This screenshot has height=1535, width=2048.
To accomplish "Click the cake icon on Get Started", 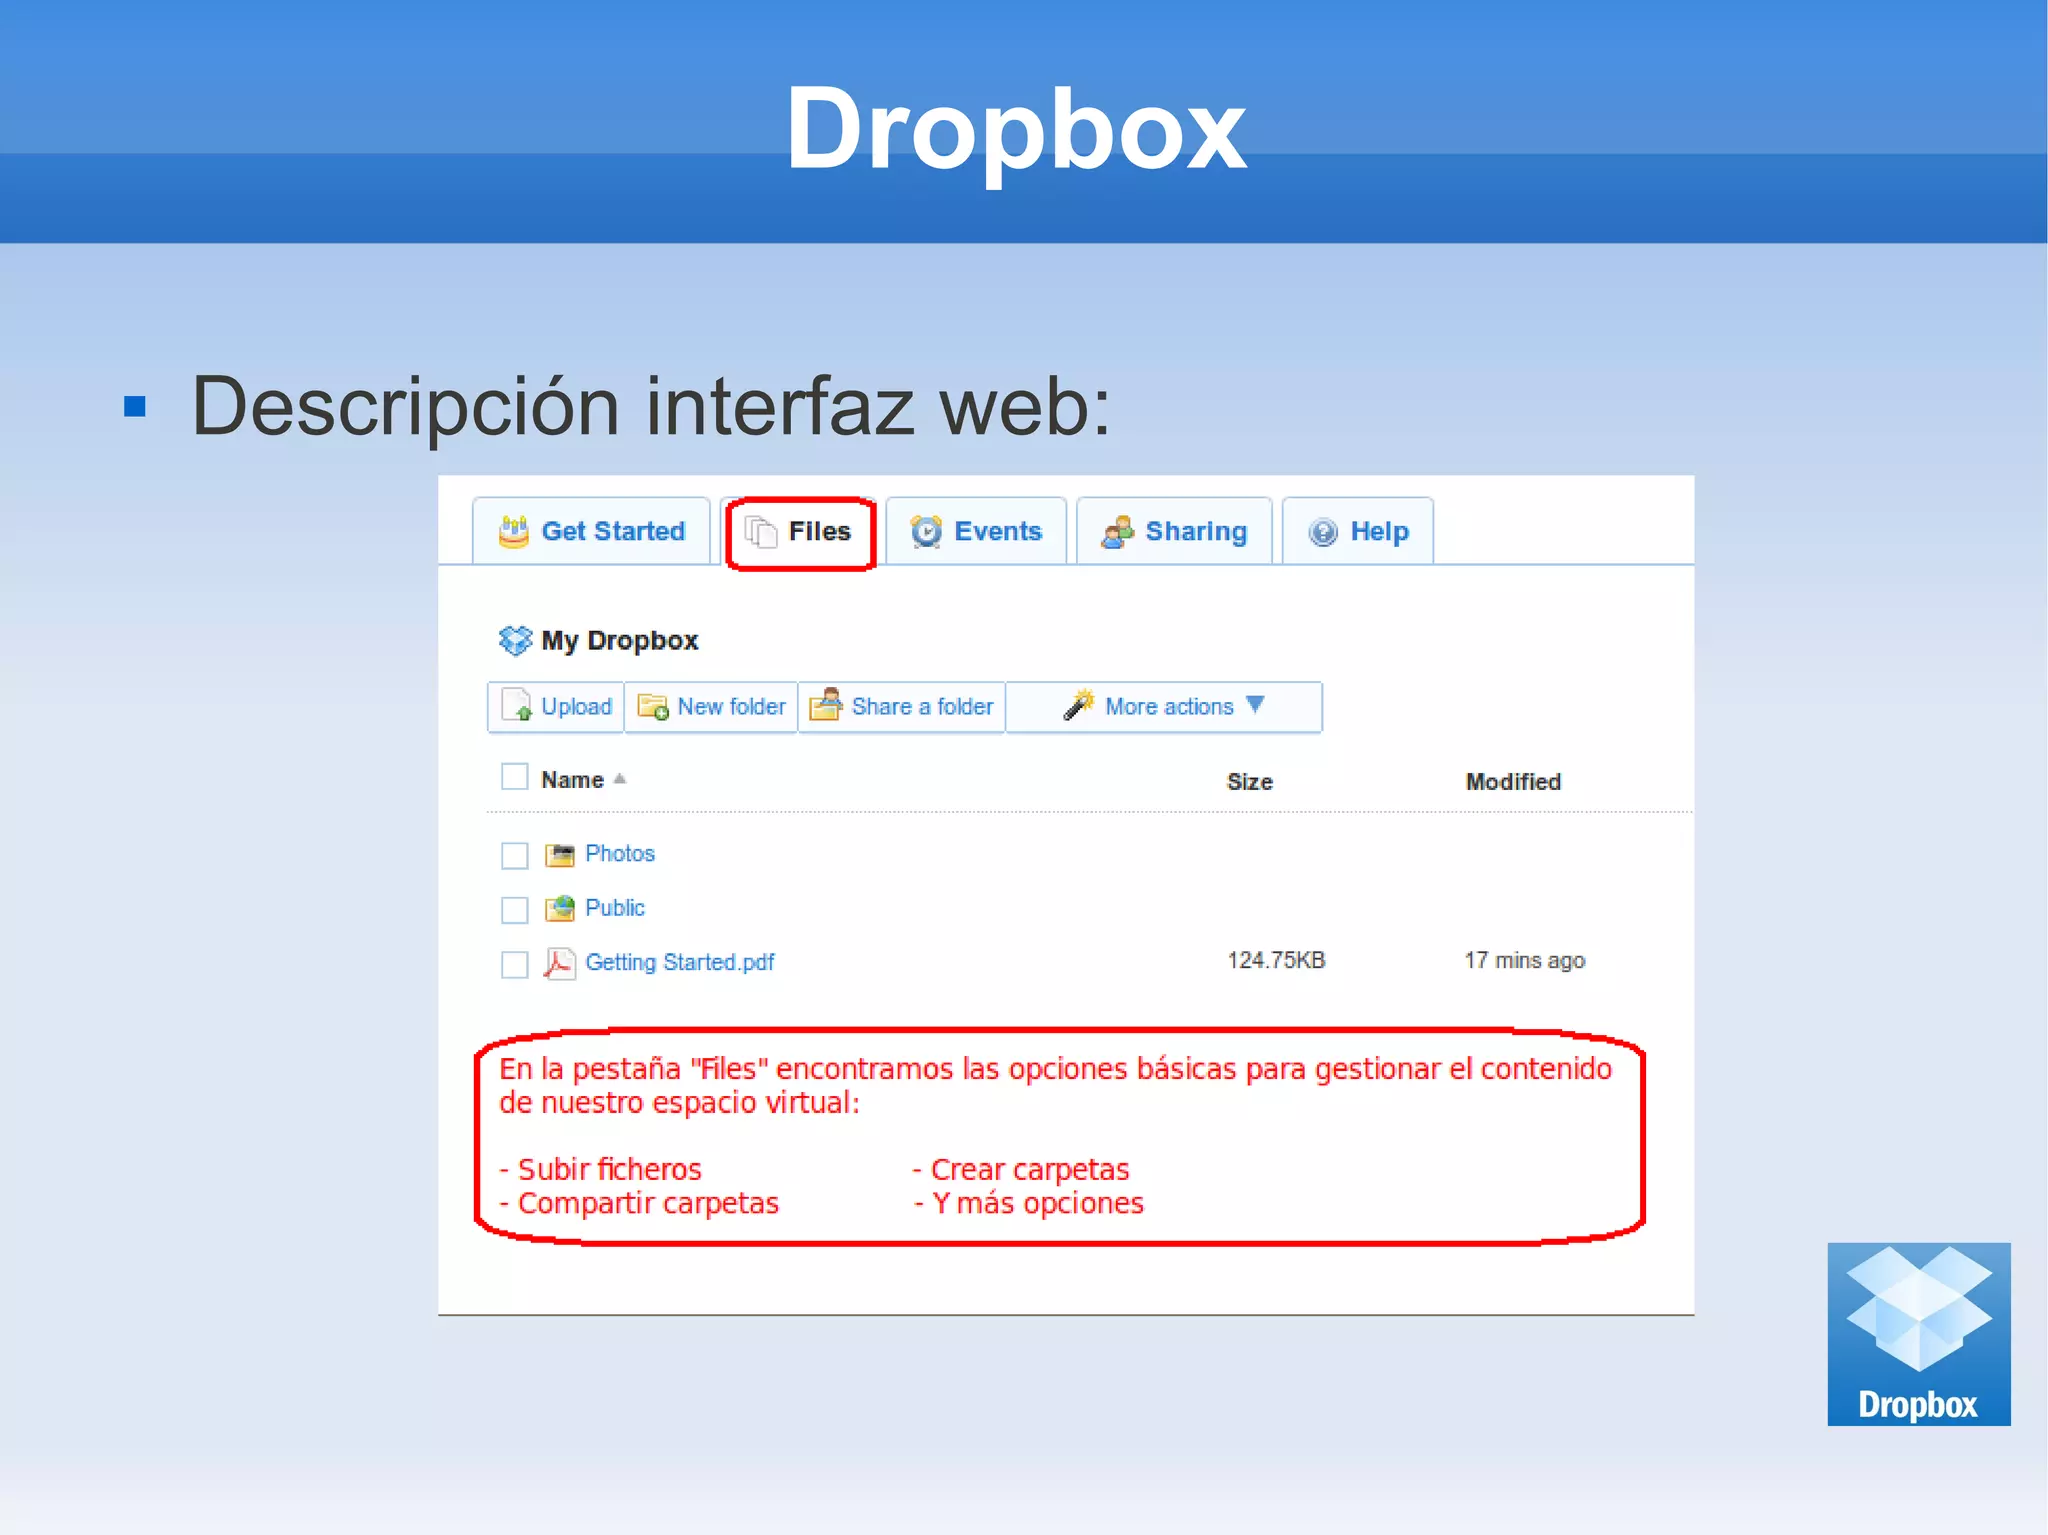I will (x=514, y=531).
